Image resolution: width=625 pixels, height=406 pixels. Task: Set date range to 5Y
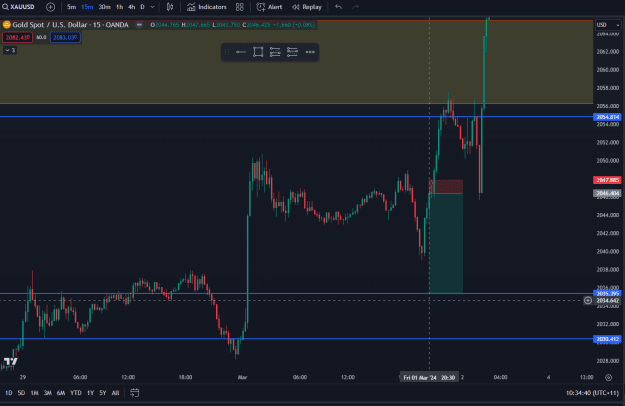click(103, 393)
